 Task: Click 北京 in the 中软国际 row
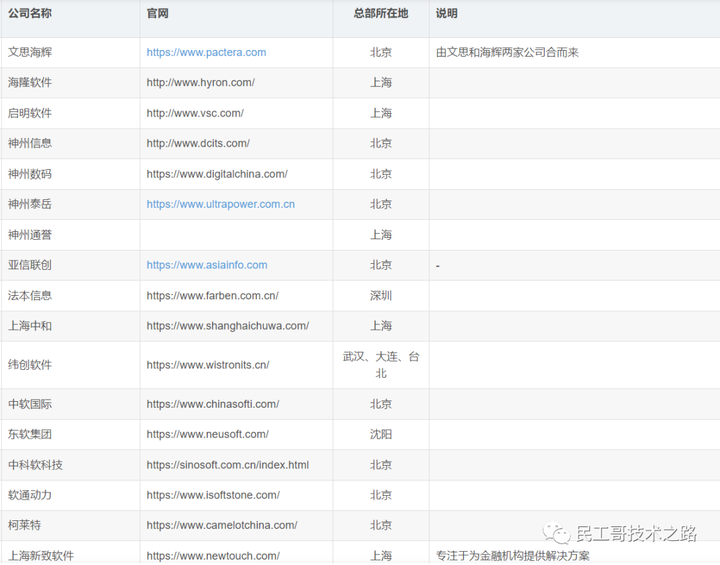click(x=381, y=404)
